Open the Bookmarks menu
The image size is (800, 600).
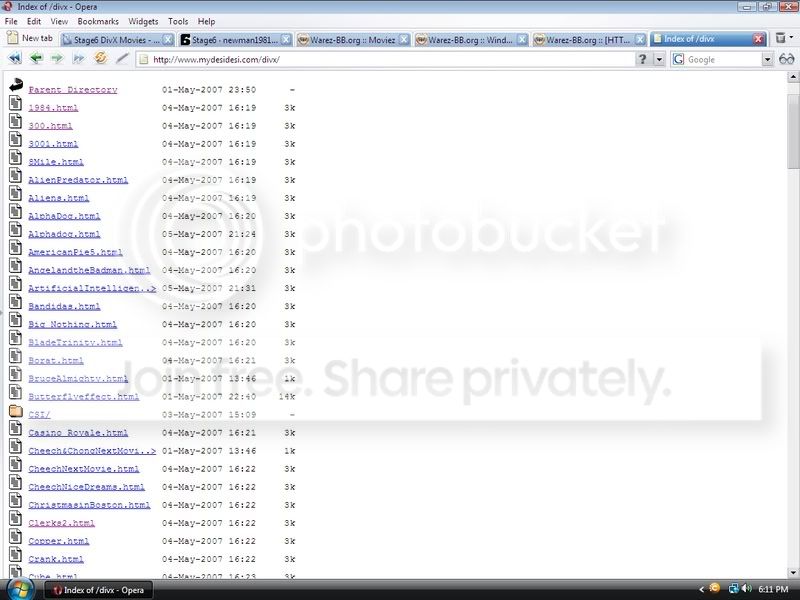point(98,21)
